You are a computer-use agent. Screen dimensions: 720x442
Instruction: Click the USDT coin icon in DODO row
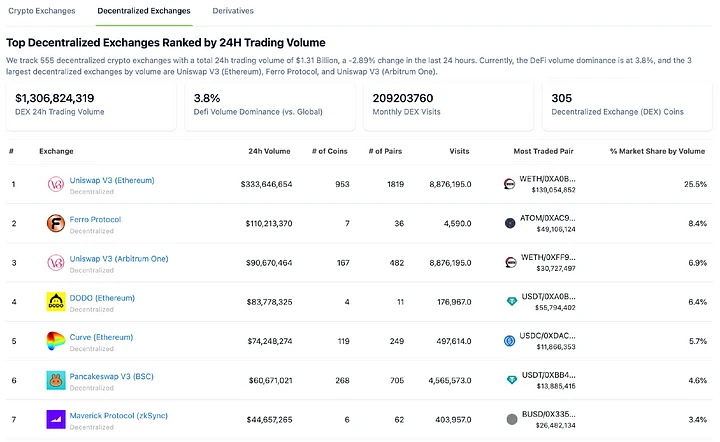pyautogui.click(x=510, y=301)
